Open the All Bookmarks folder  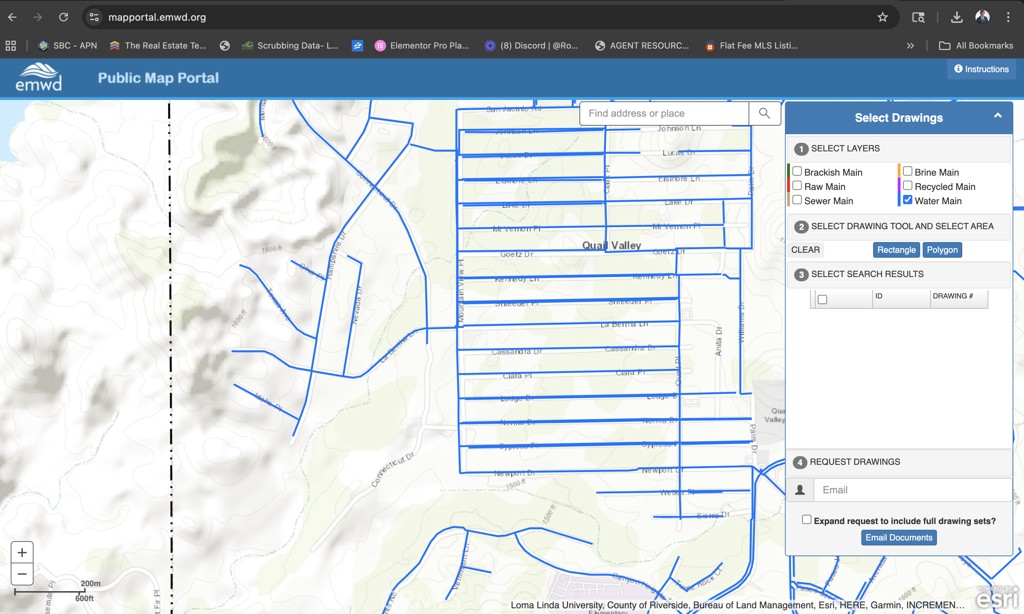pos(976,45)
